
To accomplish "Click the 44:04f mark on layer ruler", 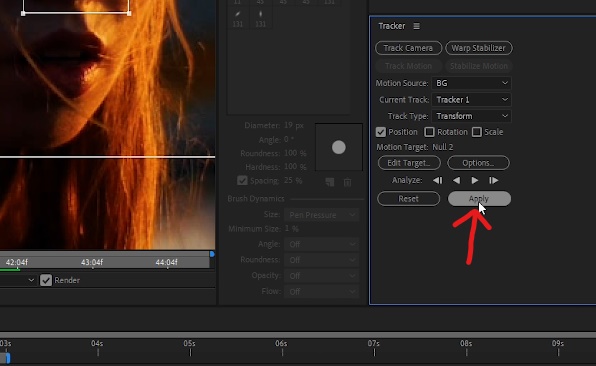I will click(166, 262).
